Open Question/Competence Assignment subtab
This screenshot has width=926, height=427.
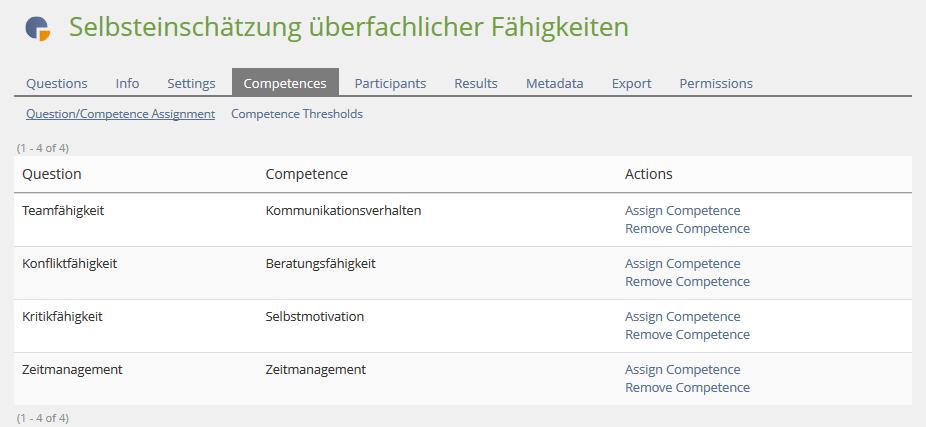coord(120,114)
